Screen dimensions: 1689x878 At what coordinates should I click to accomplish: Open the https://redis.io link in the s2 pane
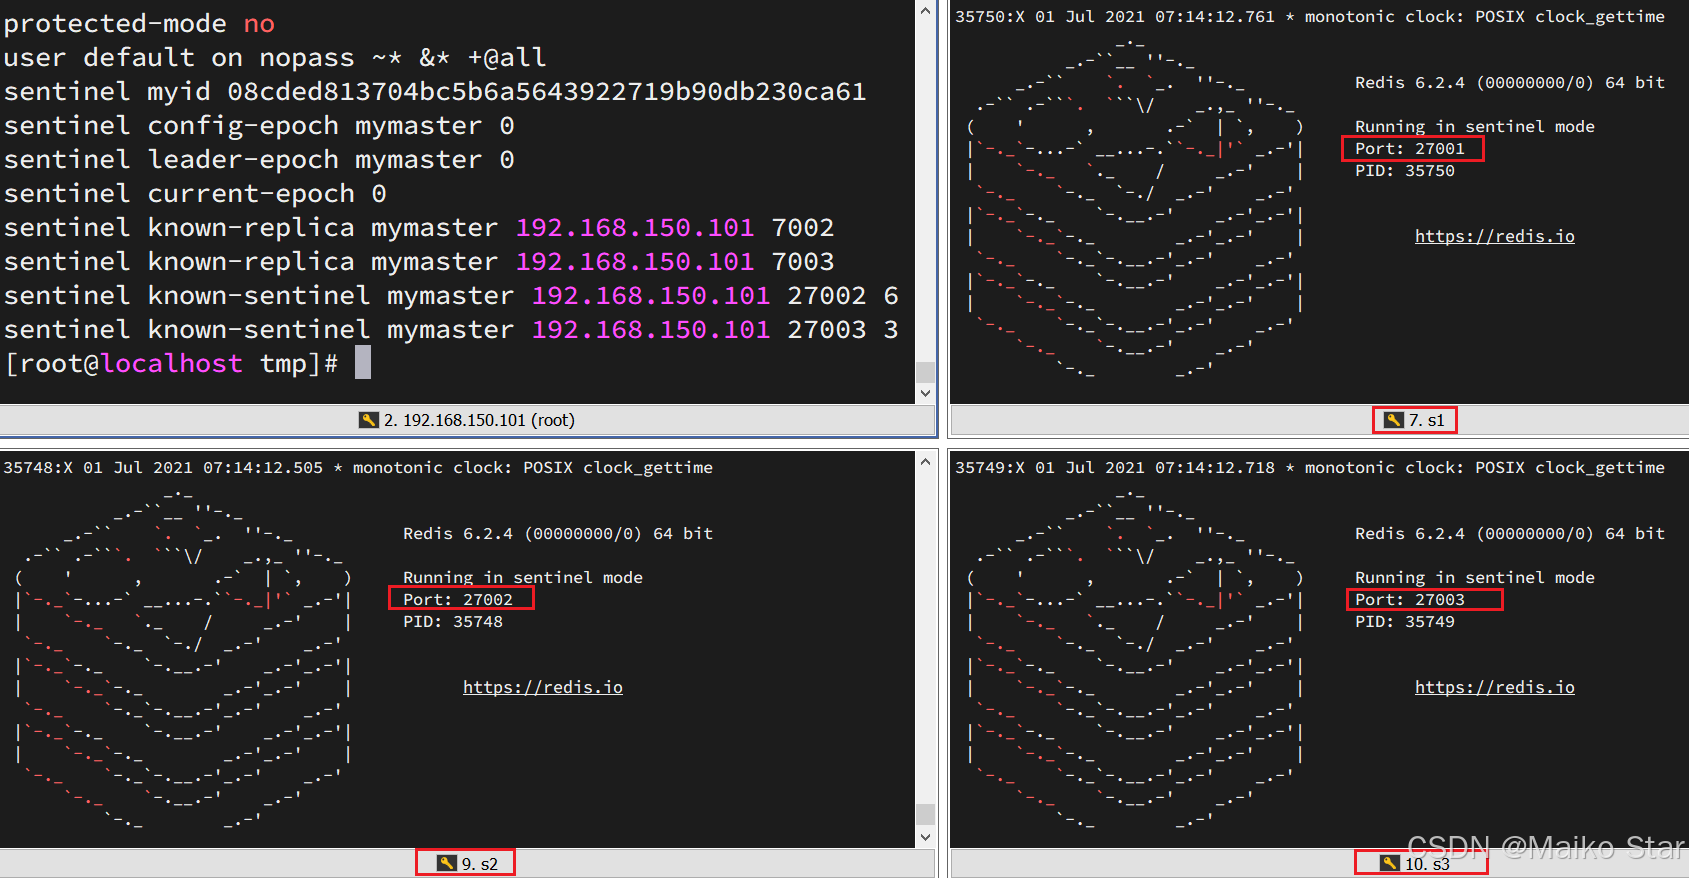point(542,687)
